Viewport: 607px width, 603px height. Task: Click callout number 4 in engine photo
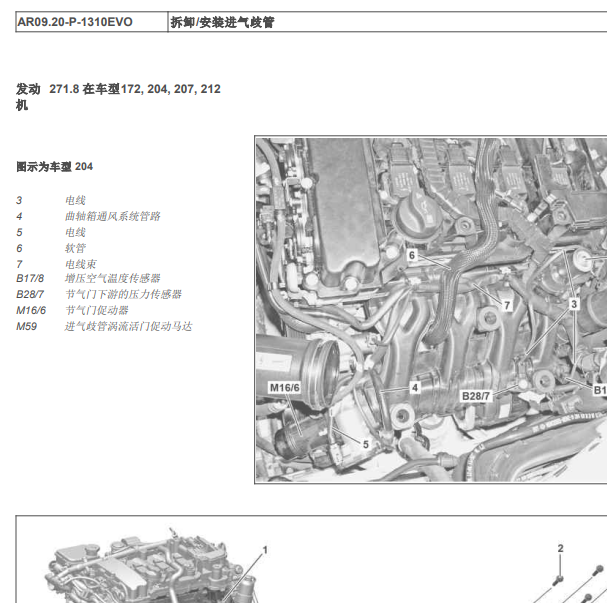pos(415,387)
